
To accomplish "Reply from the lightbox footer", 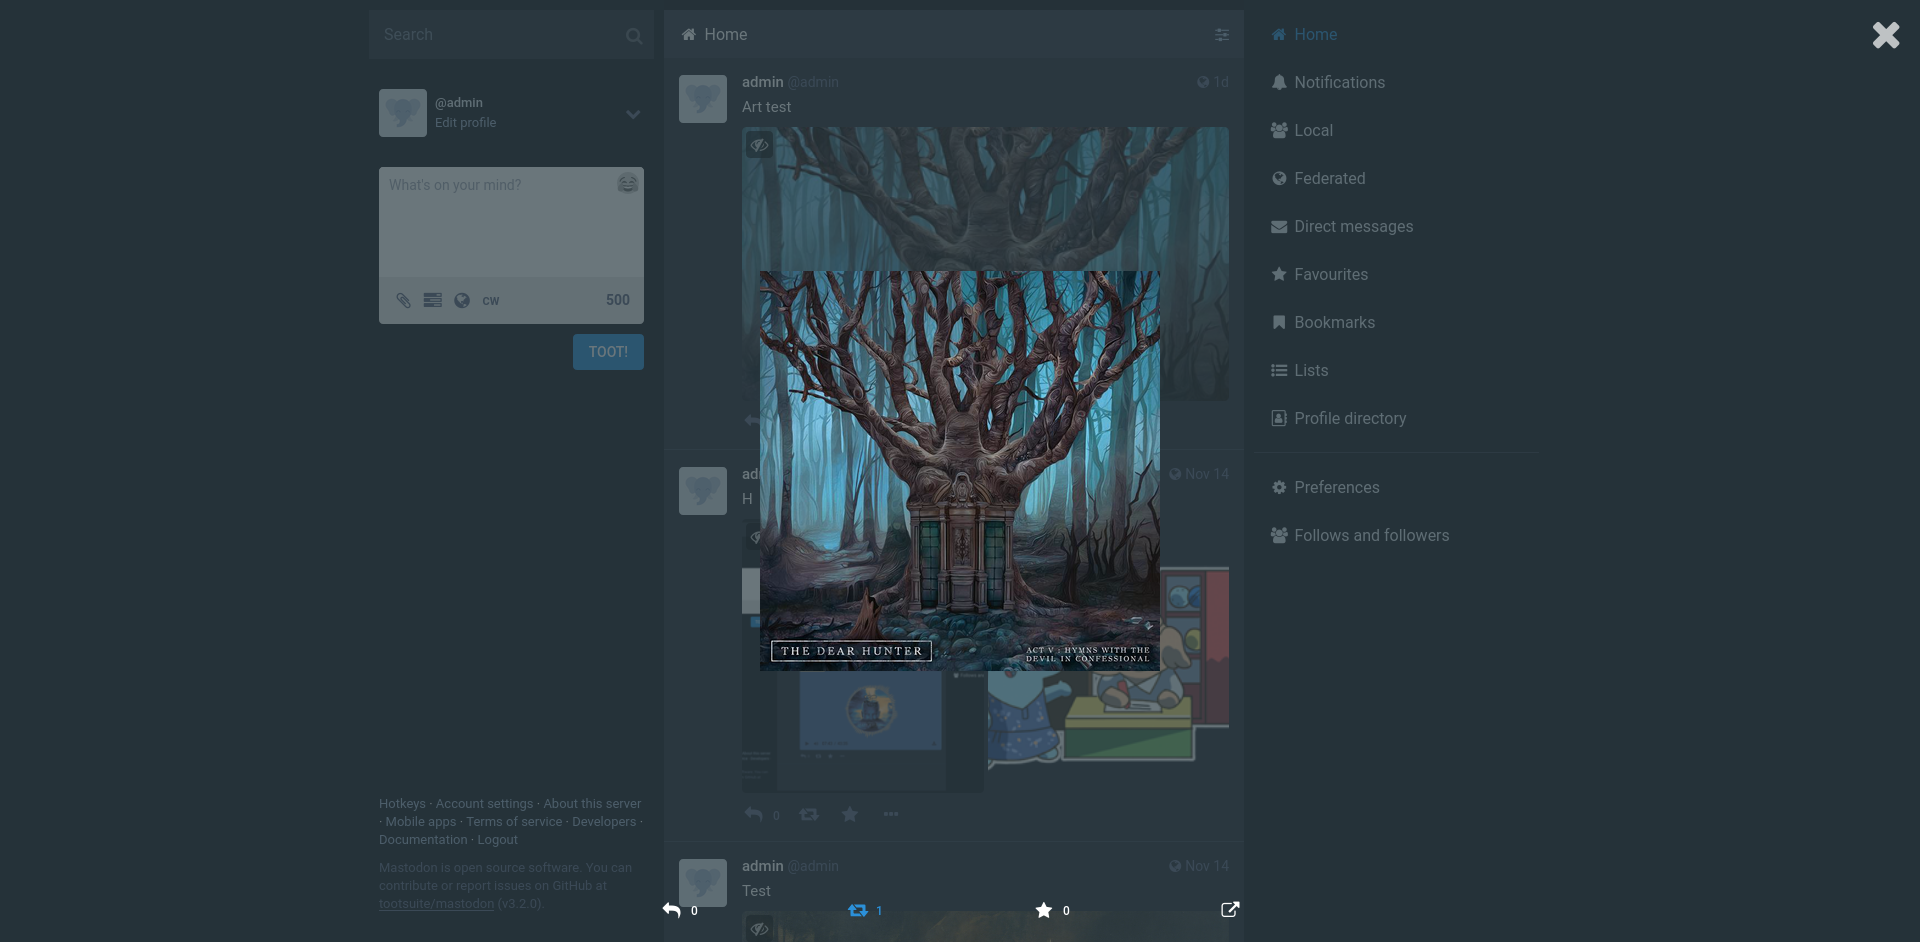I will click(x=672, y=910).
